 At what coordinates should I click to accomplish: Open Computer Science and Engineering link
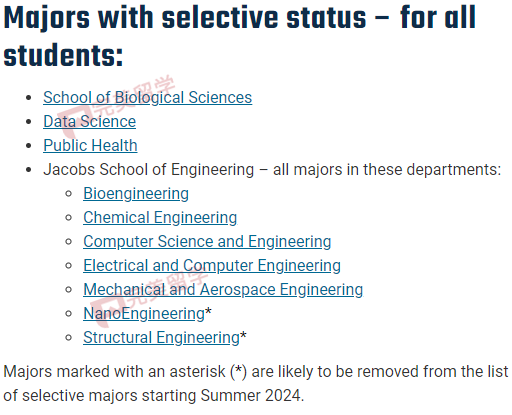coord(207,242)
